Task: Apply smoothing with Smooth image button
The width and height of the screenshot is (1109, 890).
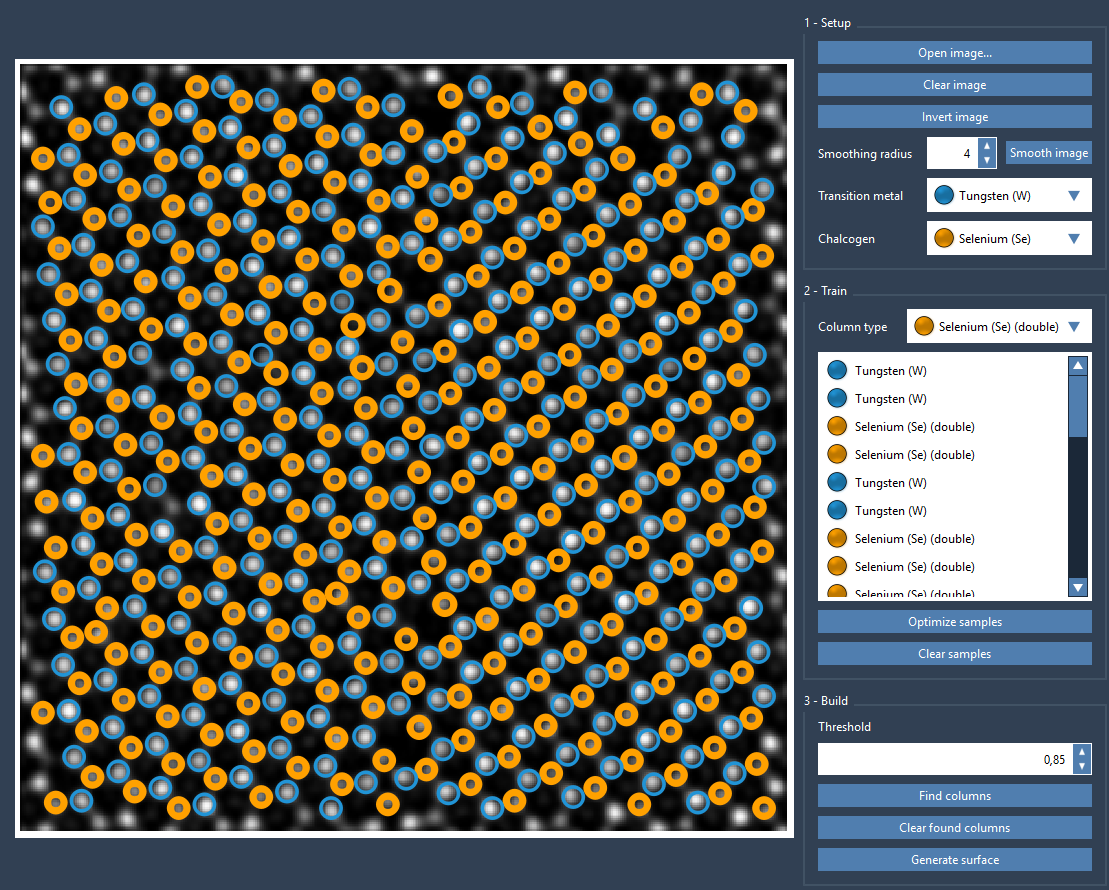Action: point(1048,153)
